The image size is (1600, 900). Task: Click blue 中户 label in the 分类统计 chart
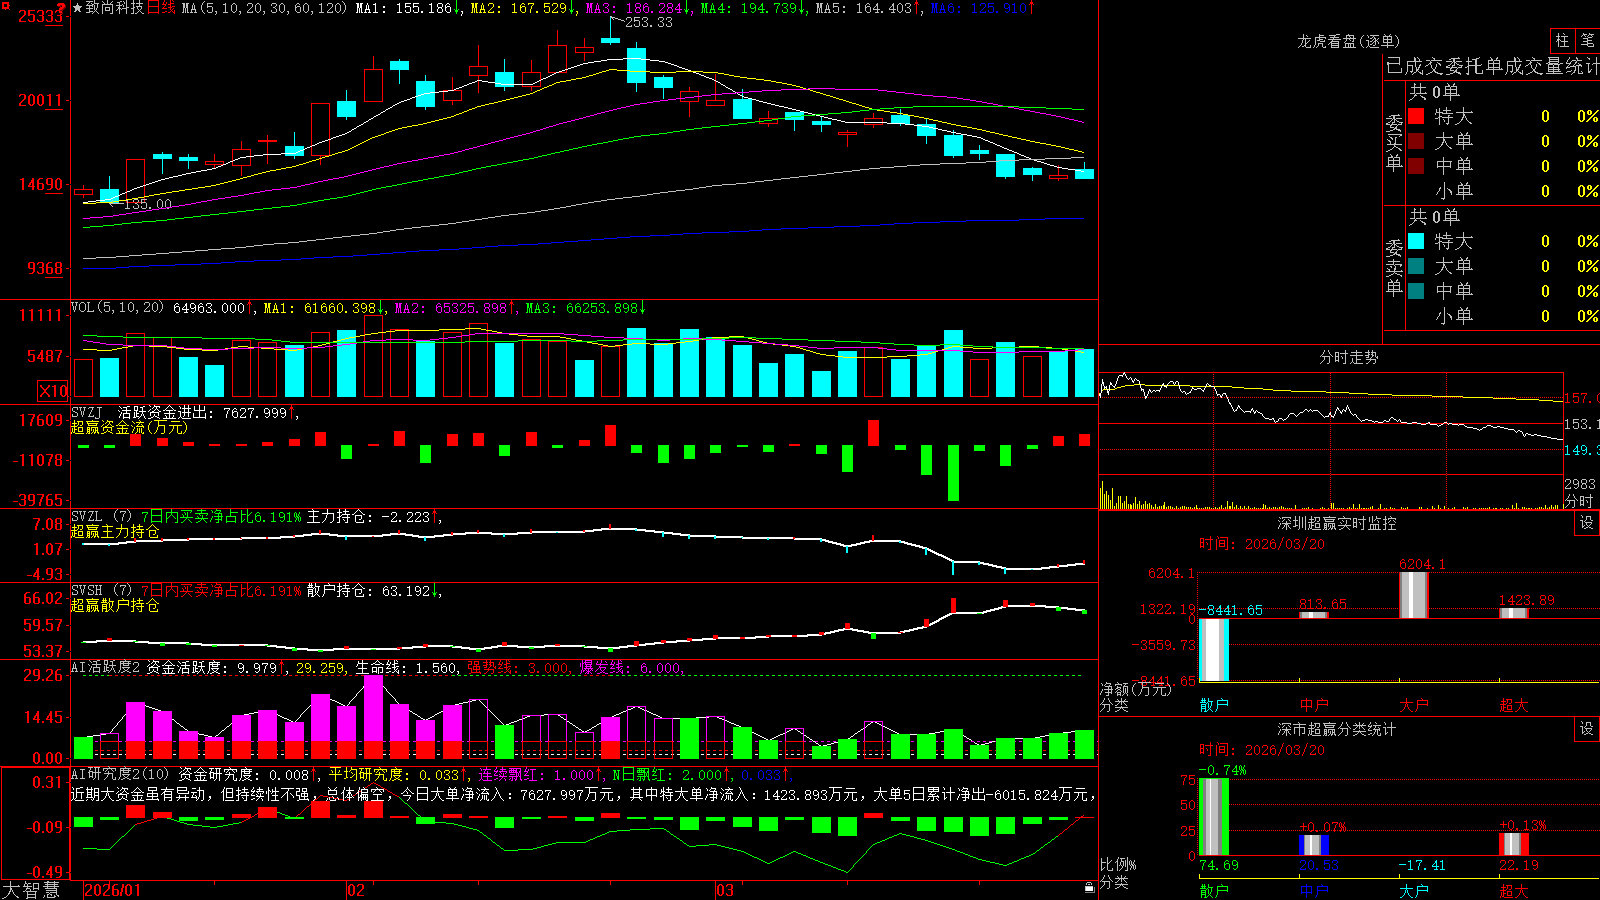[x=1314, y=890]
